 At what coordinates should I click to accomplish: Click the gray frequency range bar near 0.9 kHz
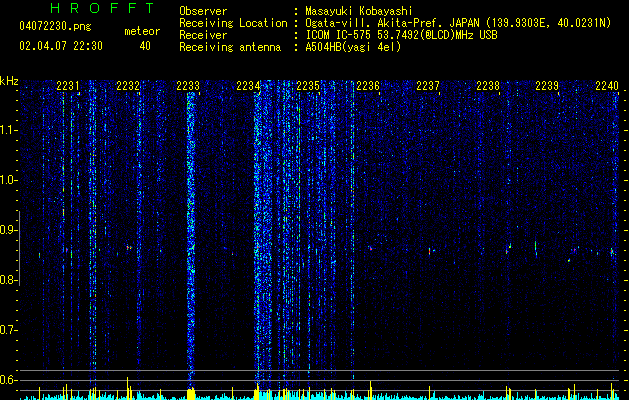[19, 248]
